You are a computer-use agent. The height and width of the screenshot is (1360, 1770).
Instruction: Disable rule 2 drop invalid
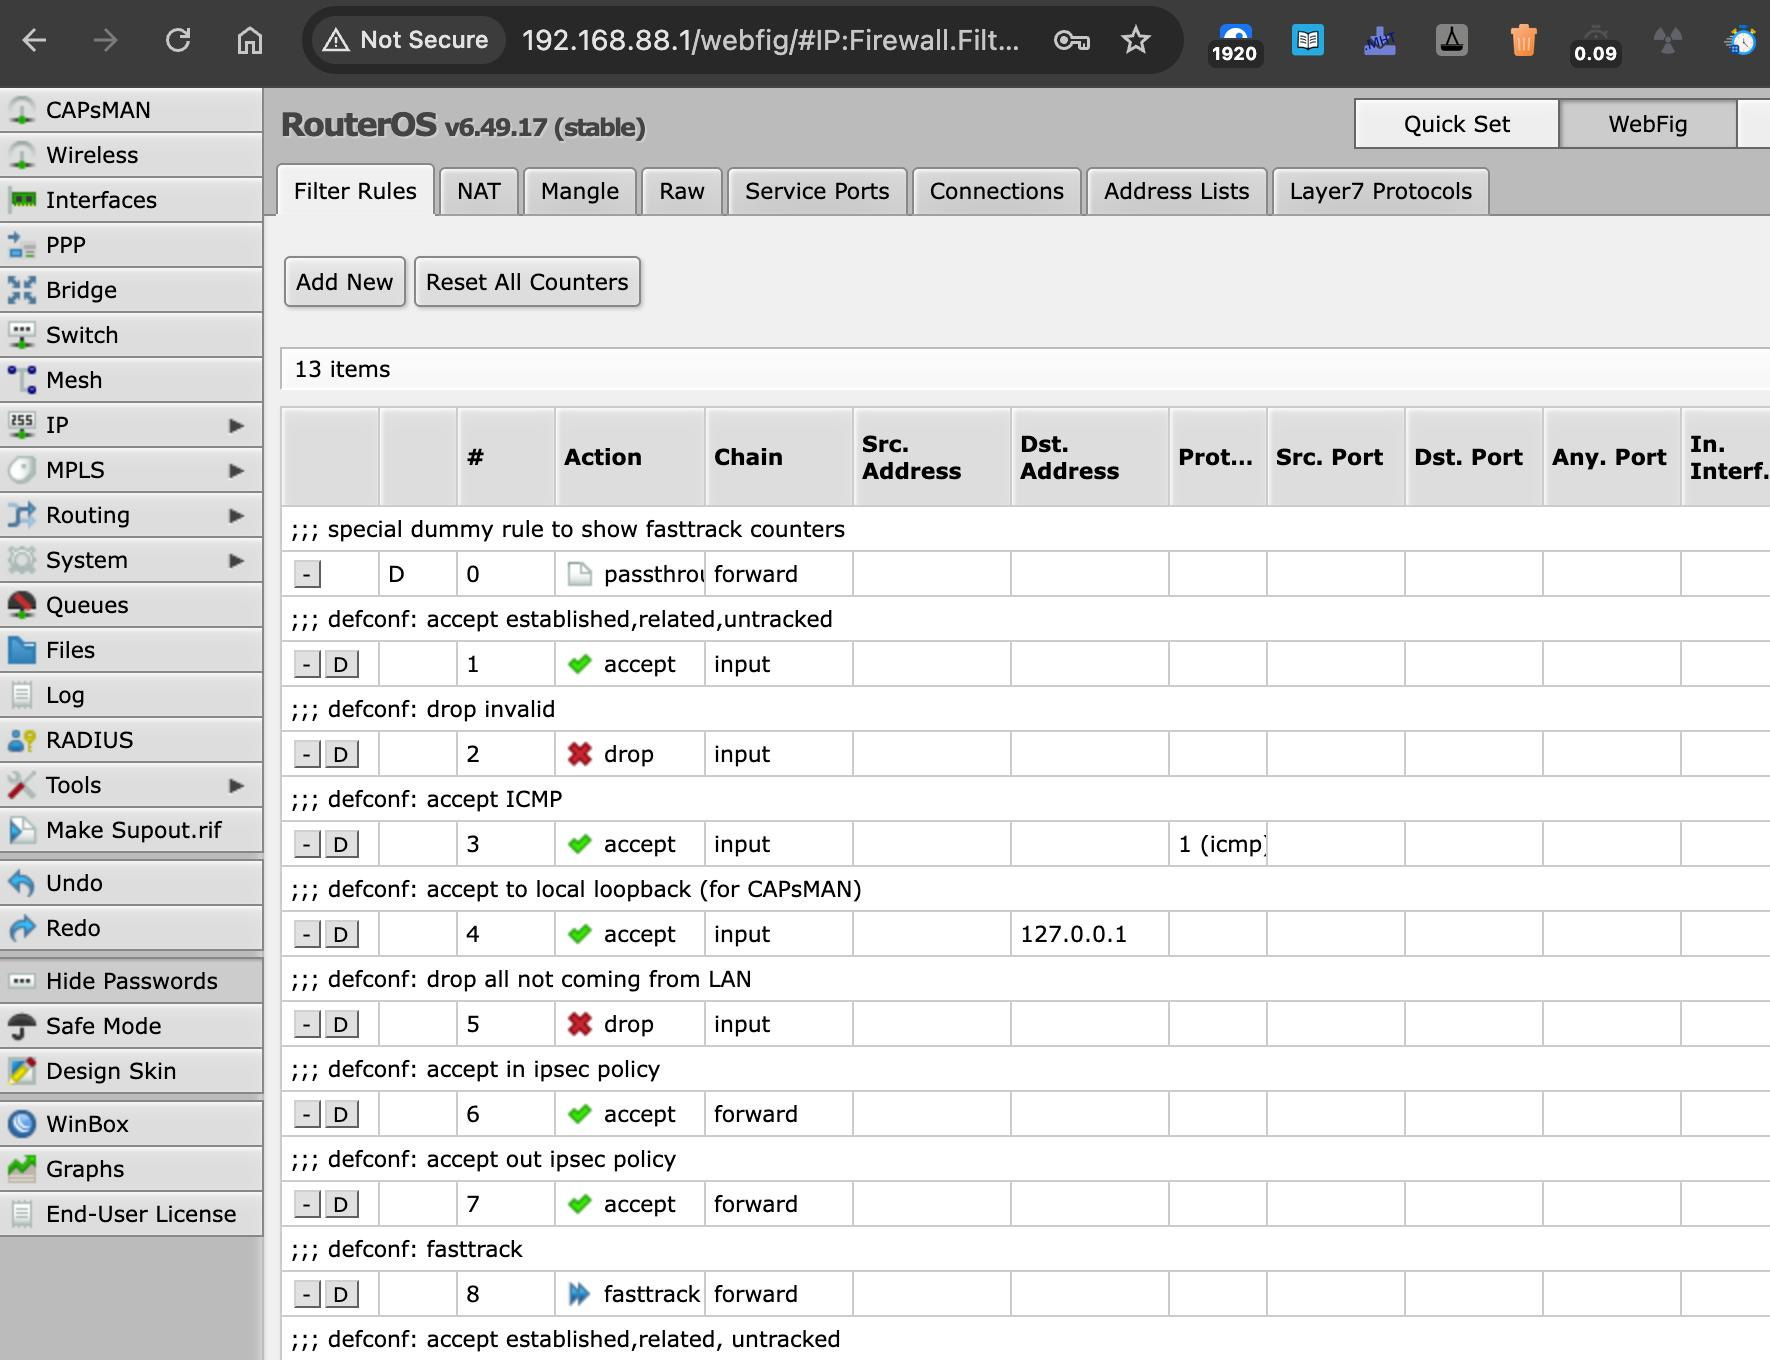point(340,754)
